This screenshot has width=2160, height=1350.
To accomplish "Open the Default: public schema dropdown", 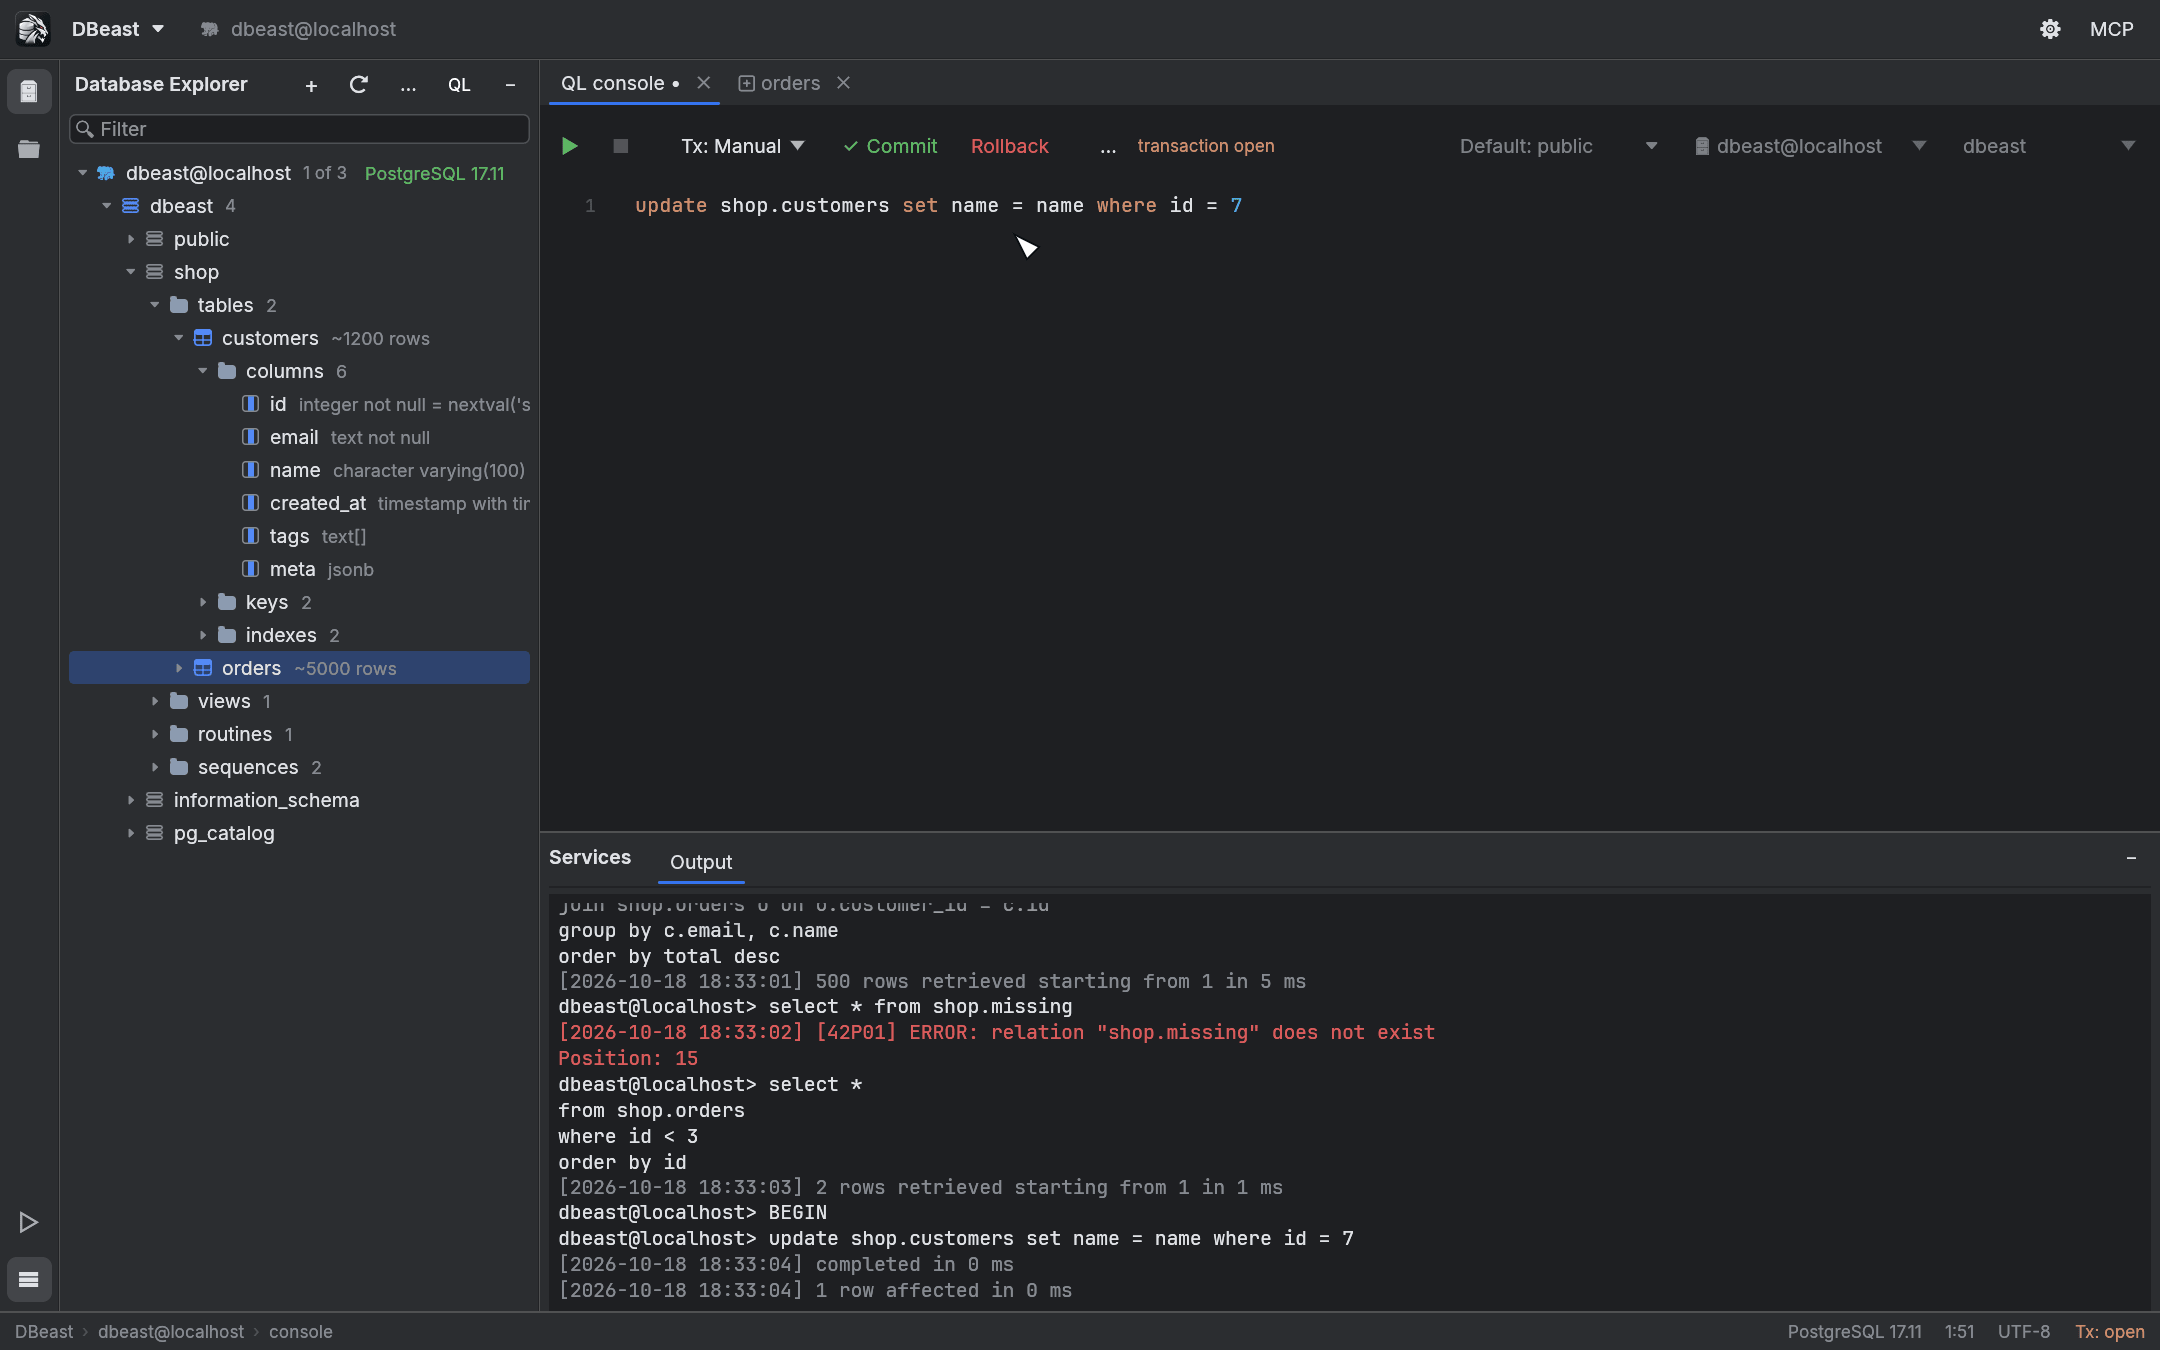I will (1558, 146).
